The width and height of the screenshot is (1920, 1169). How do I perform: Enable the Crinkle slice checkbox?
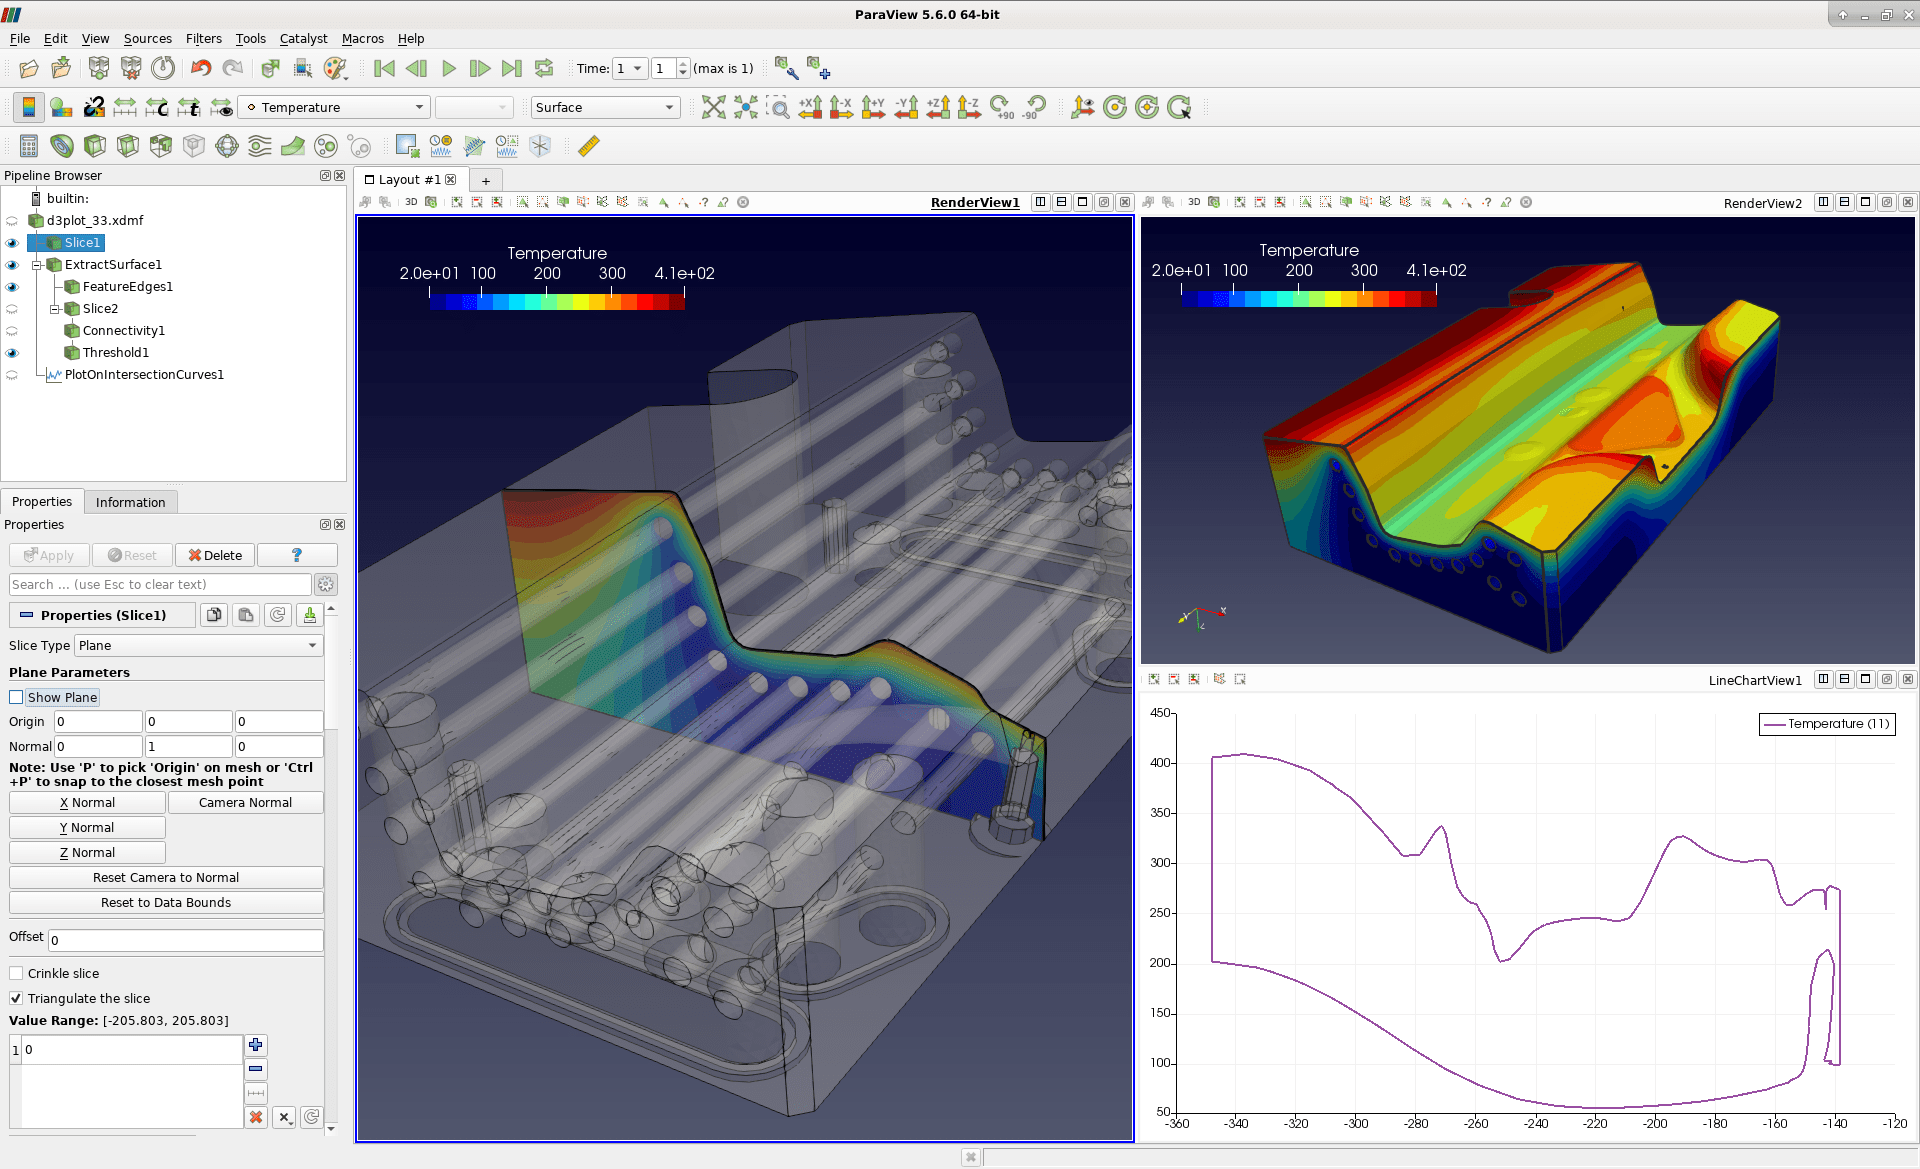[16, 973]
